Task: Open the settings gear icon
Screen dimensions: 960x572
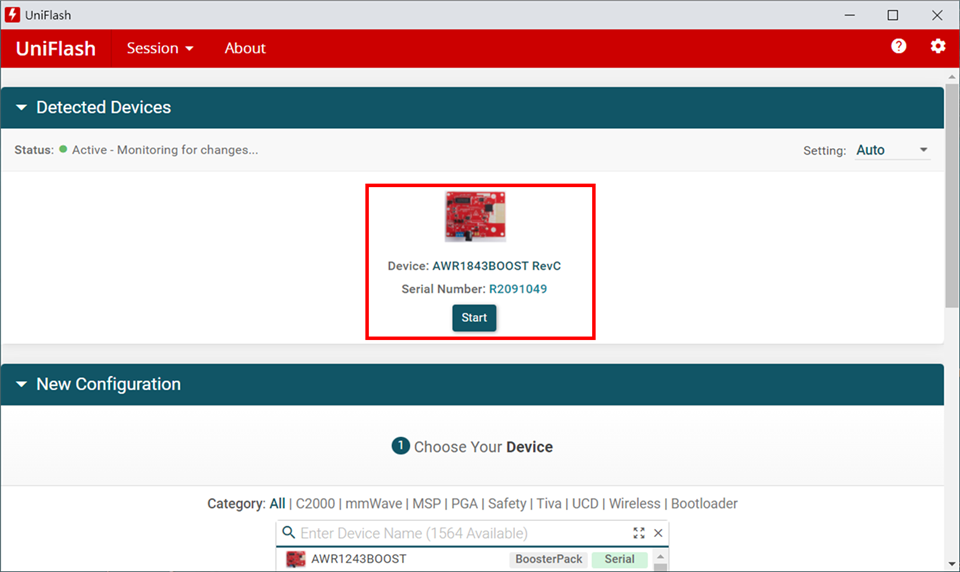Action: [937, 47]
